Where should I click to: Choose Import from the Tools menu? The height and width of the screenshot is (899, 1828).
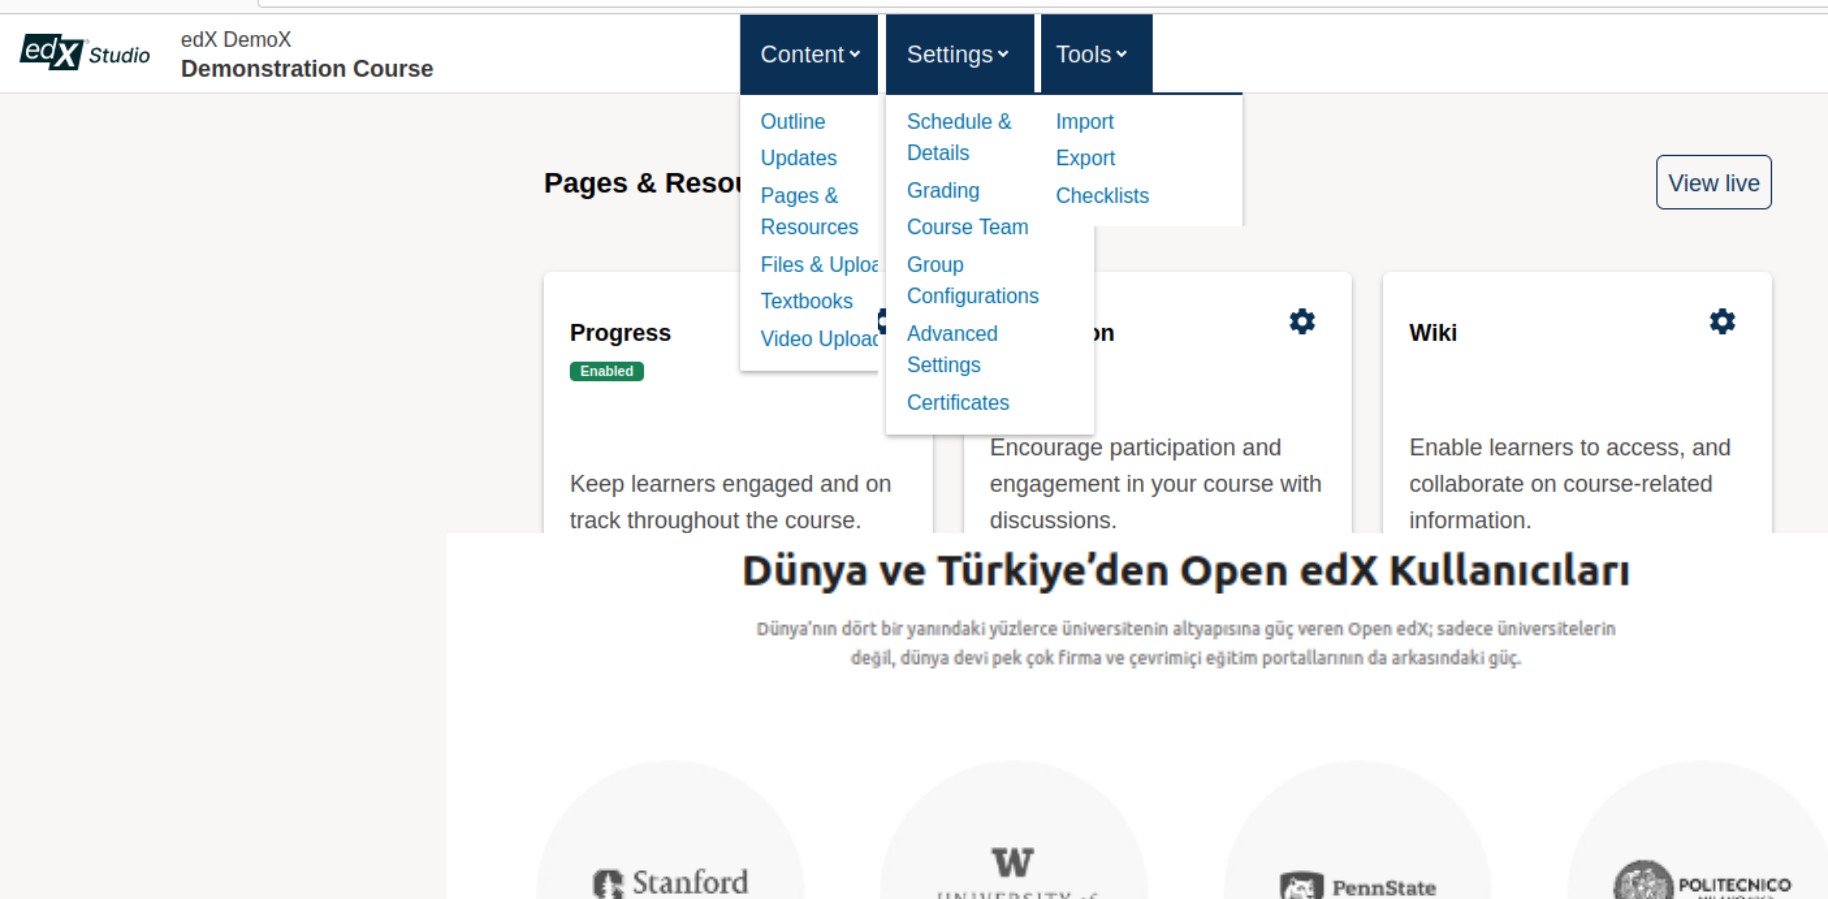click(1085, 121)
